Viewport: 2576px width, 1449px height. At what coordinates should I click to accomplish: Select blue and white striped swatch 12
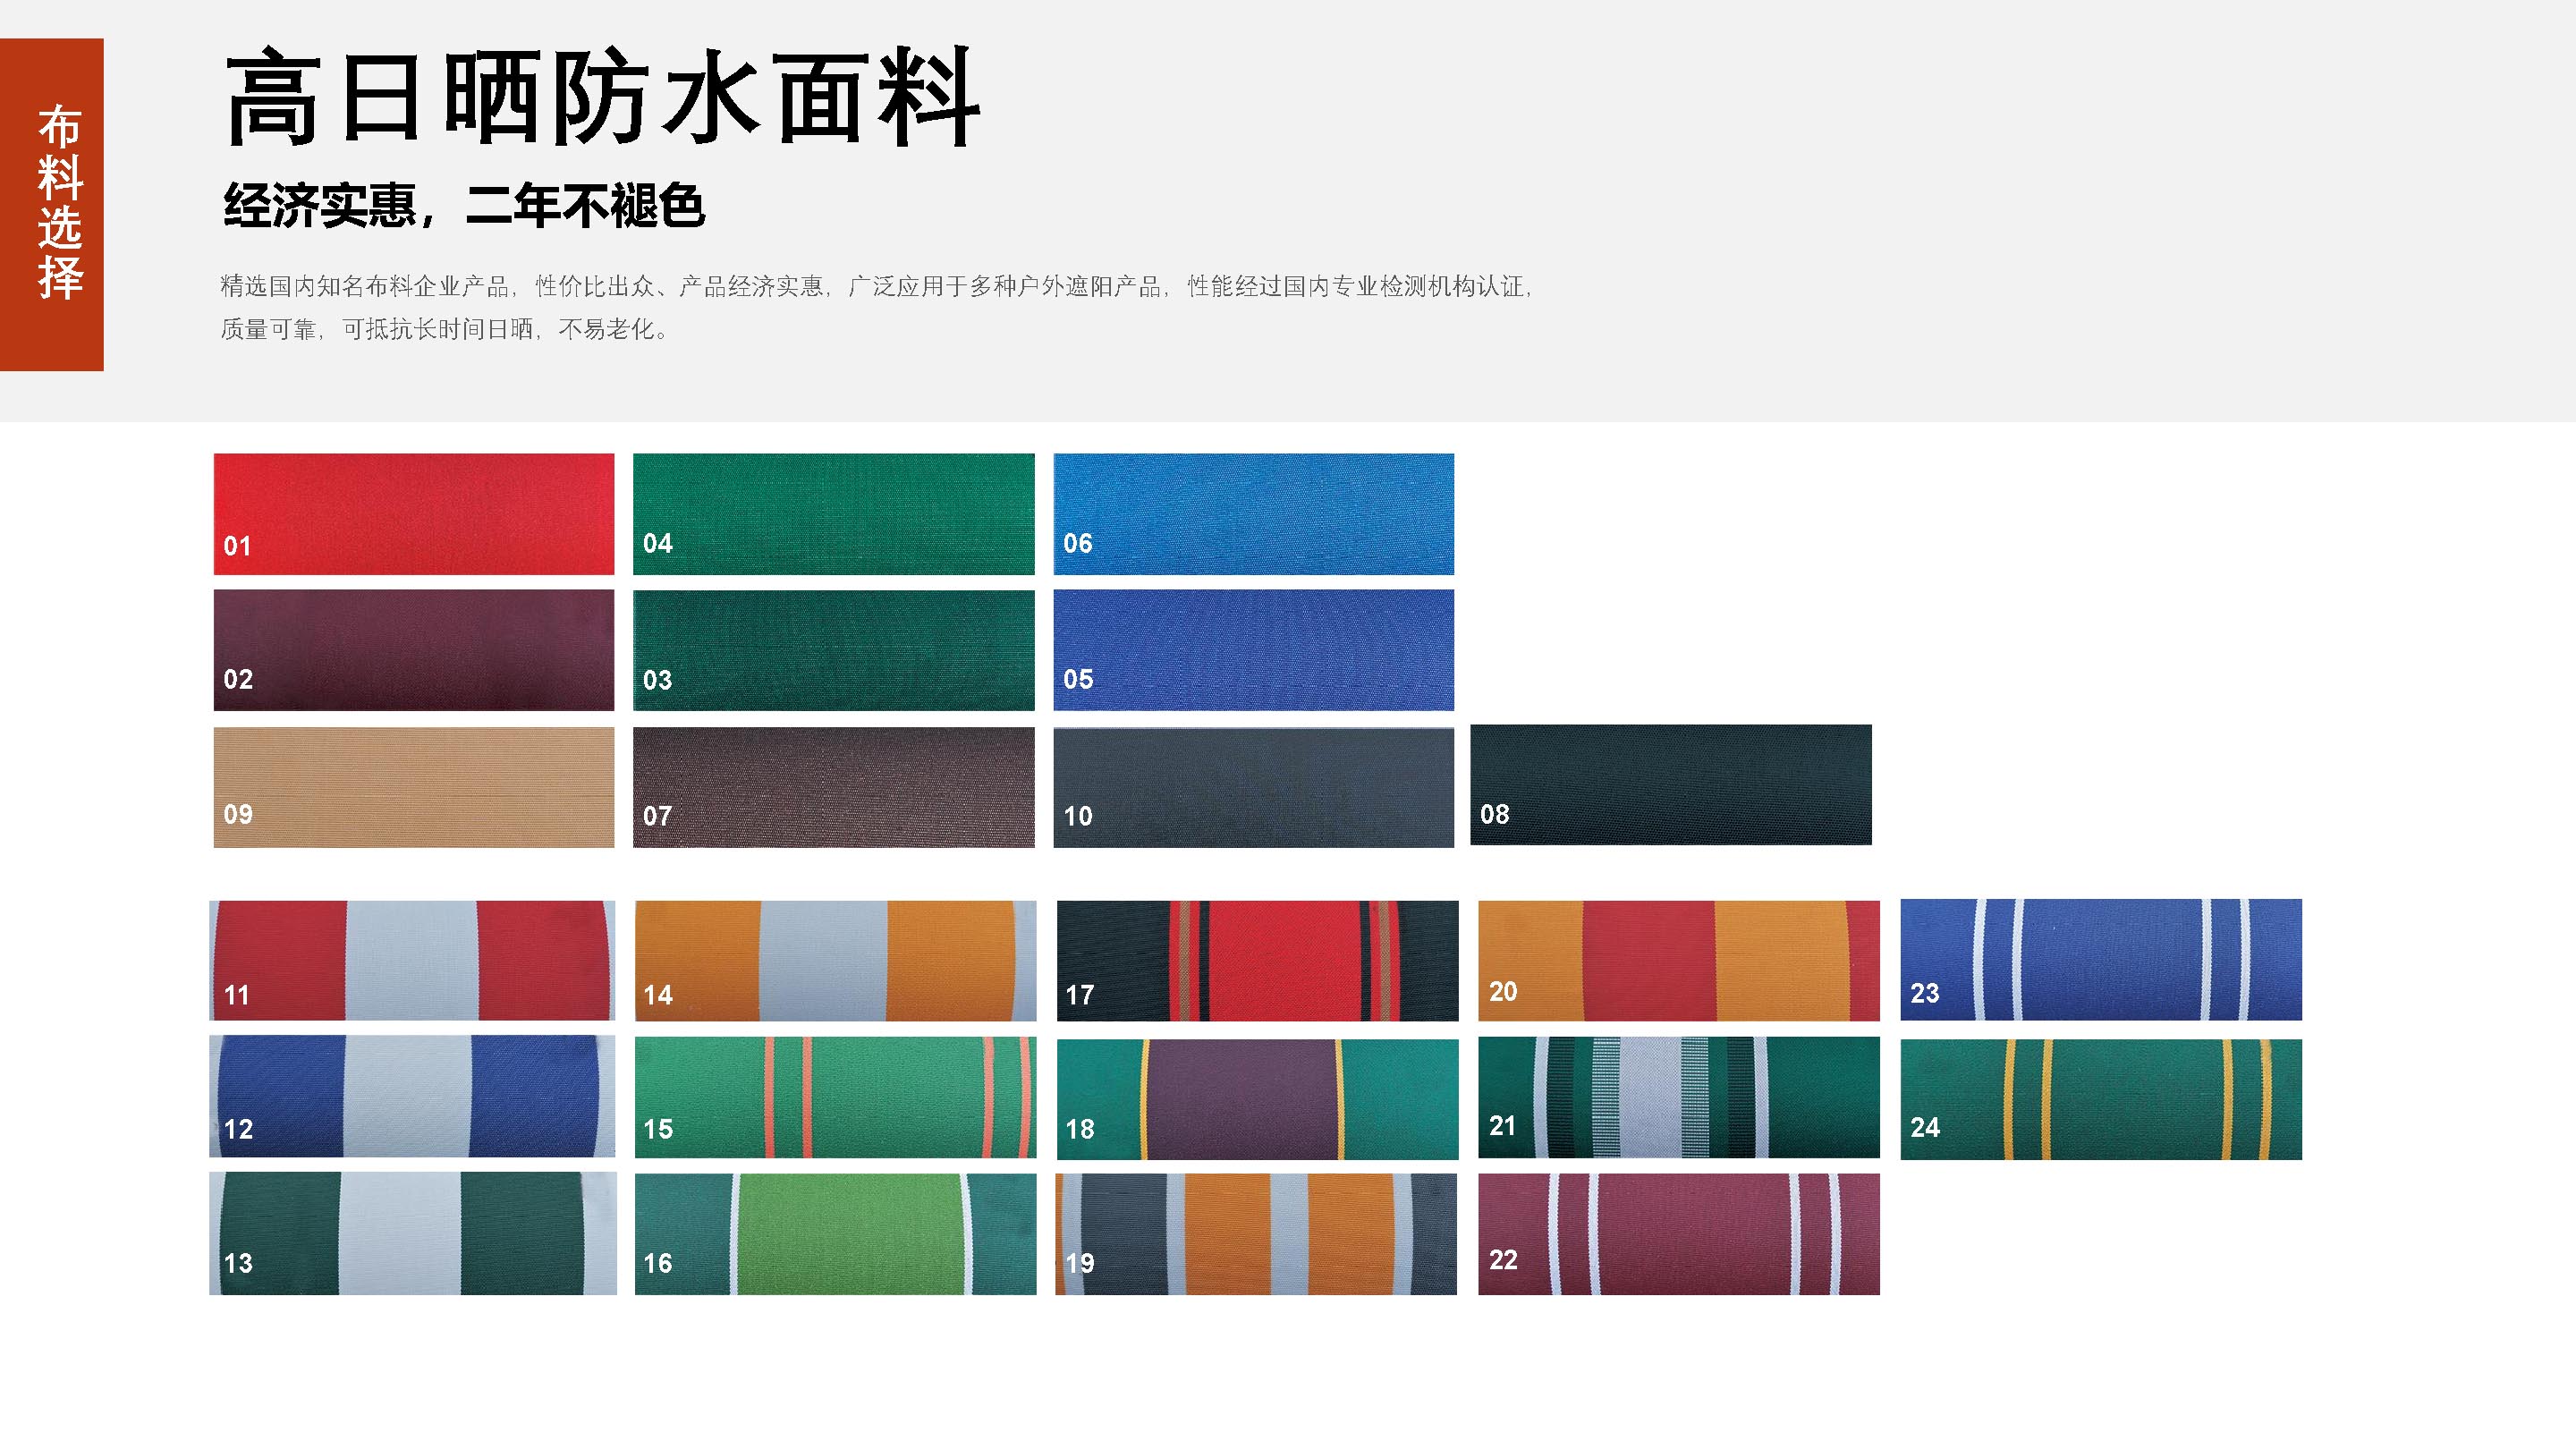pos(412,1096)
